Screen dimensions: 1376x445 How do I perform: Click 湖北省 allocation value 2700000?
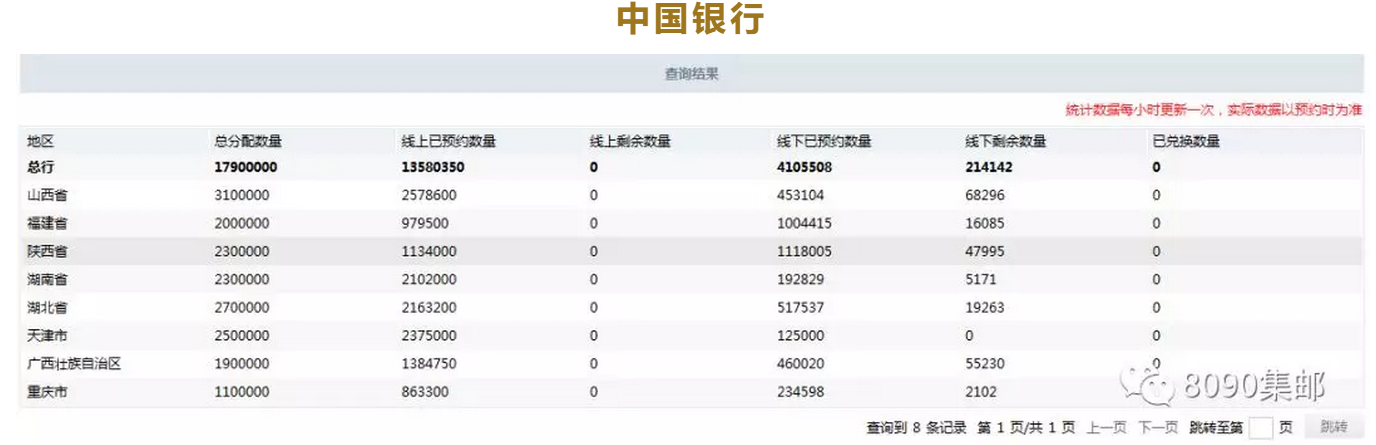pyautogui.click(x=242, y=307)
